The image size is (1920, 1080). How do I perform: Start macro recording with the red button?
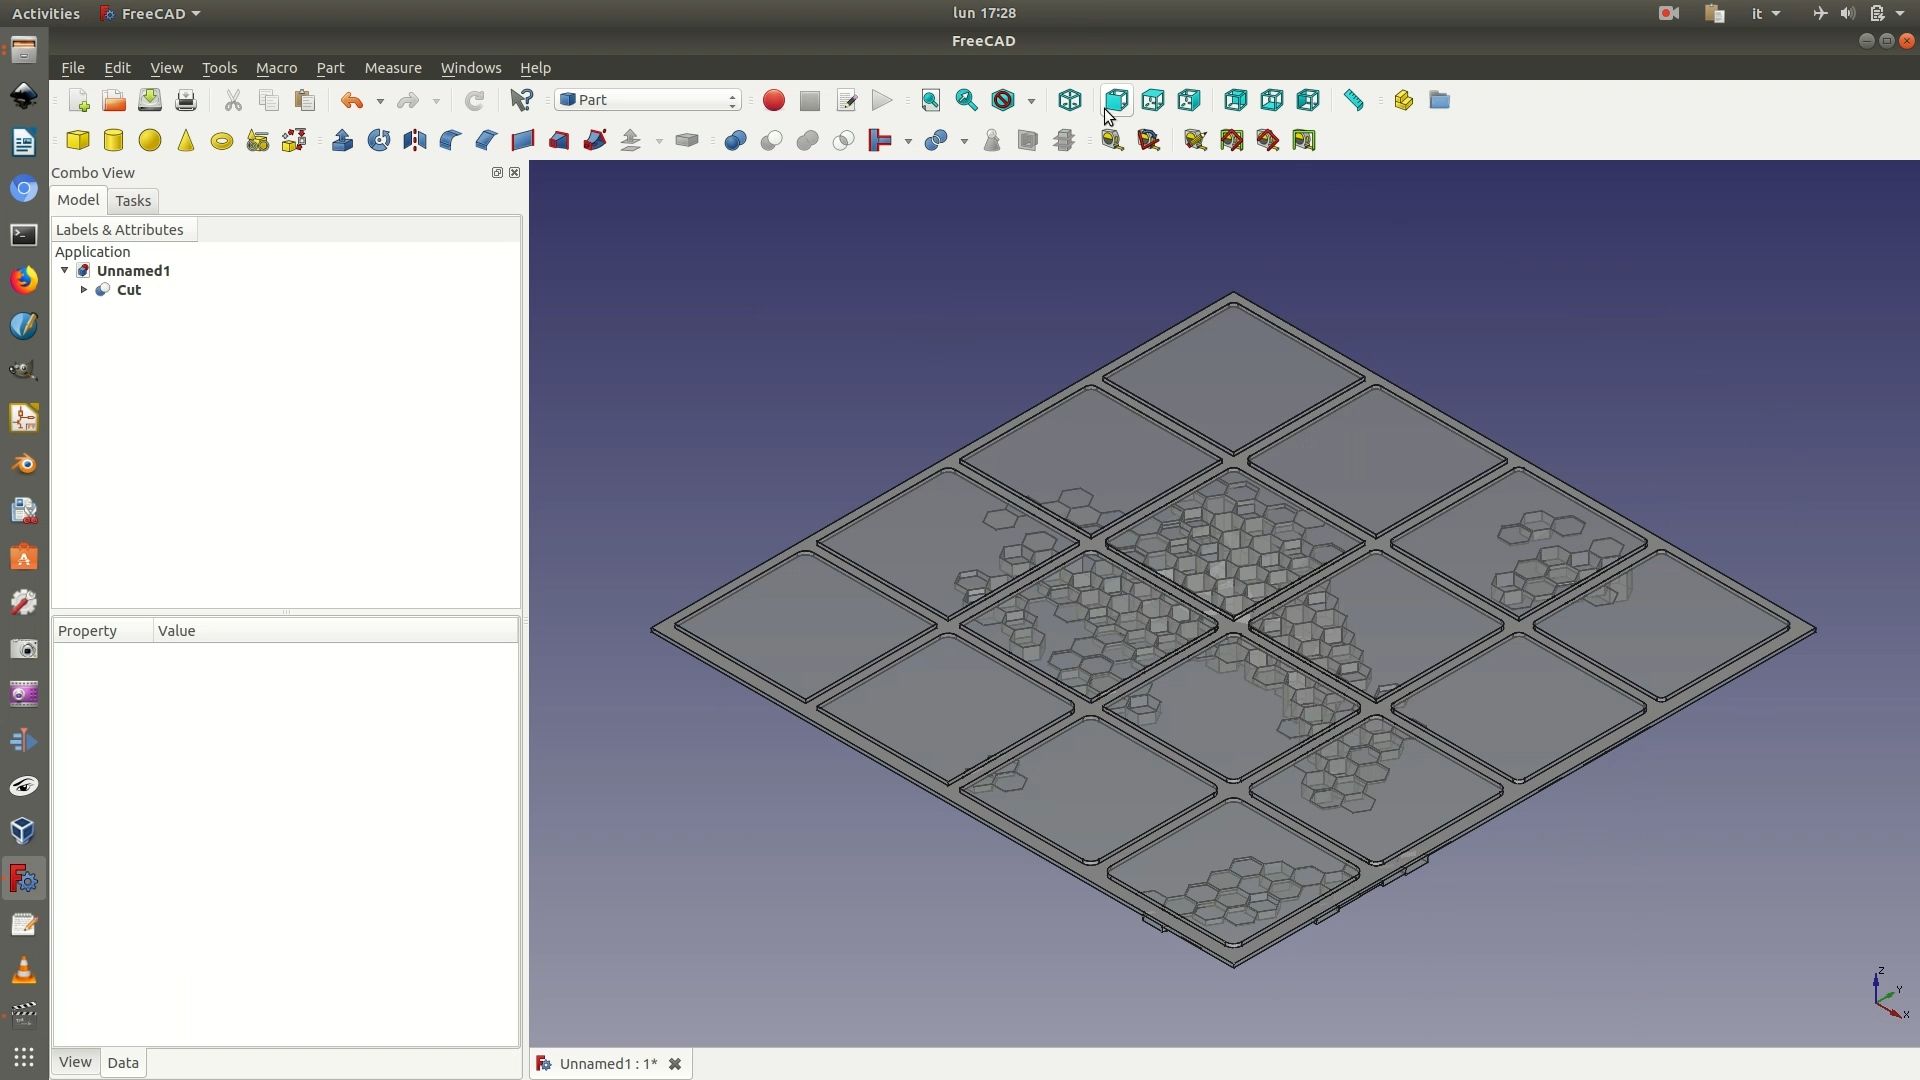point(774,100)
